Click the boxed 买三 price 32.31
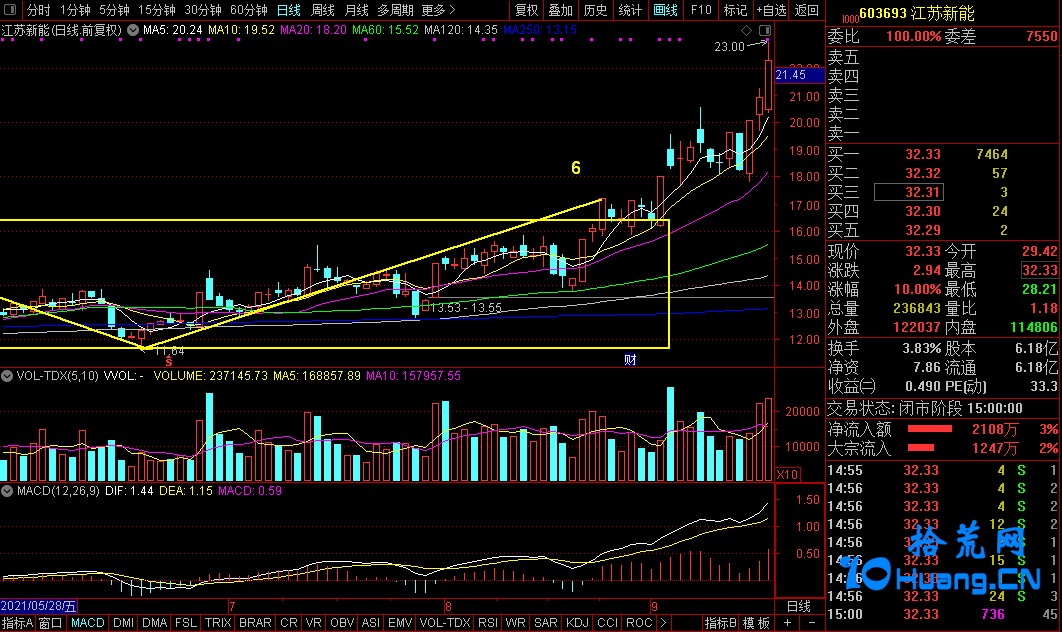1062x632 pixels. coord(908,192)
